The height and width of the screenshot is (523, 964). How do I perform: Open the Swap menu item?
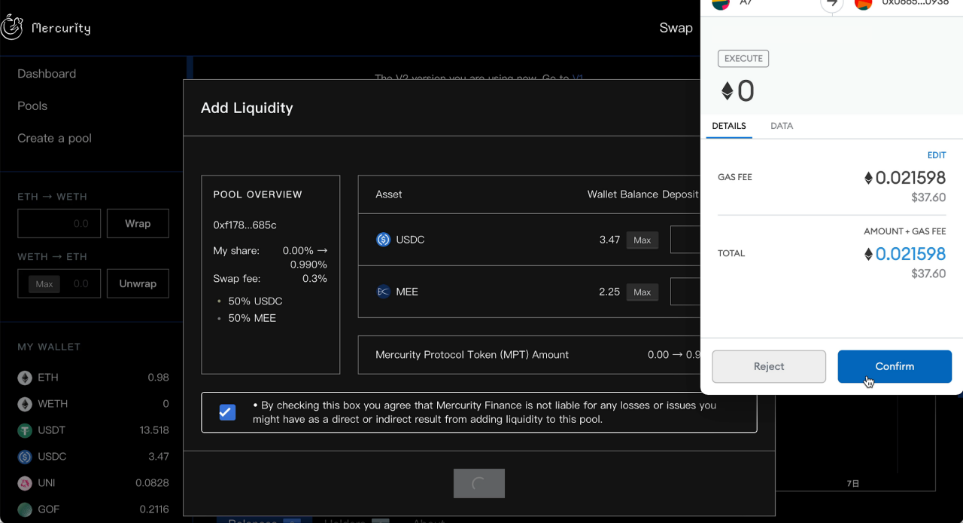pyautogui.click(x=676, y=28)
